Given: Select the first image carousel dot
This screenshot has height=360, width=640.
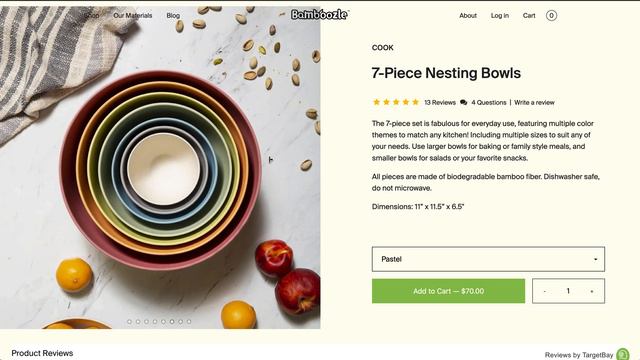Looking at the screenshot, I should click(129, 322).
